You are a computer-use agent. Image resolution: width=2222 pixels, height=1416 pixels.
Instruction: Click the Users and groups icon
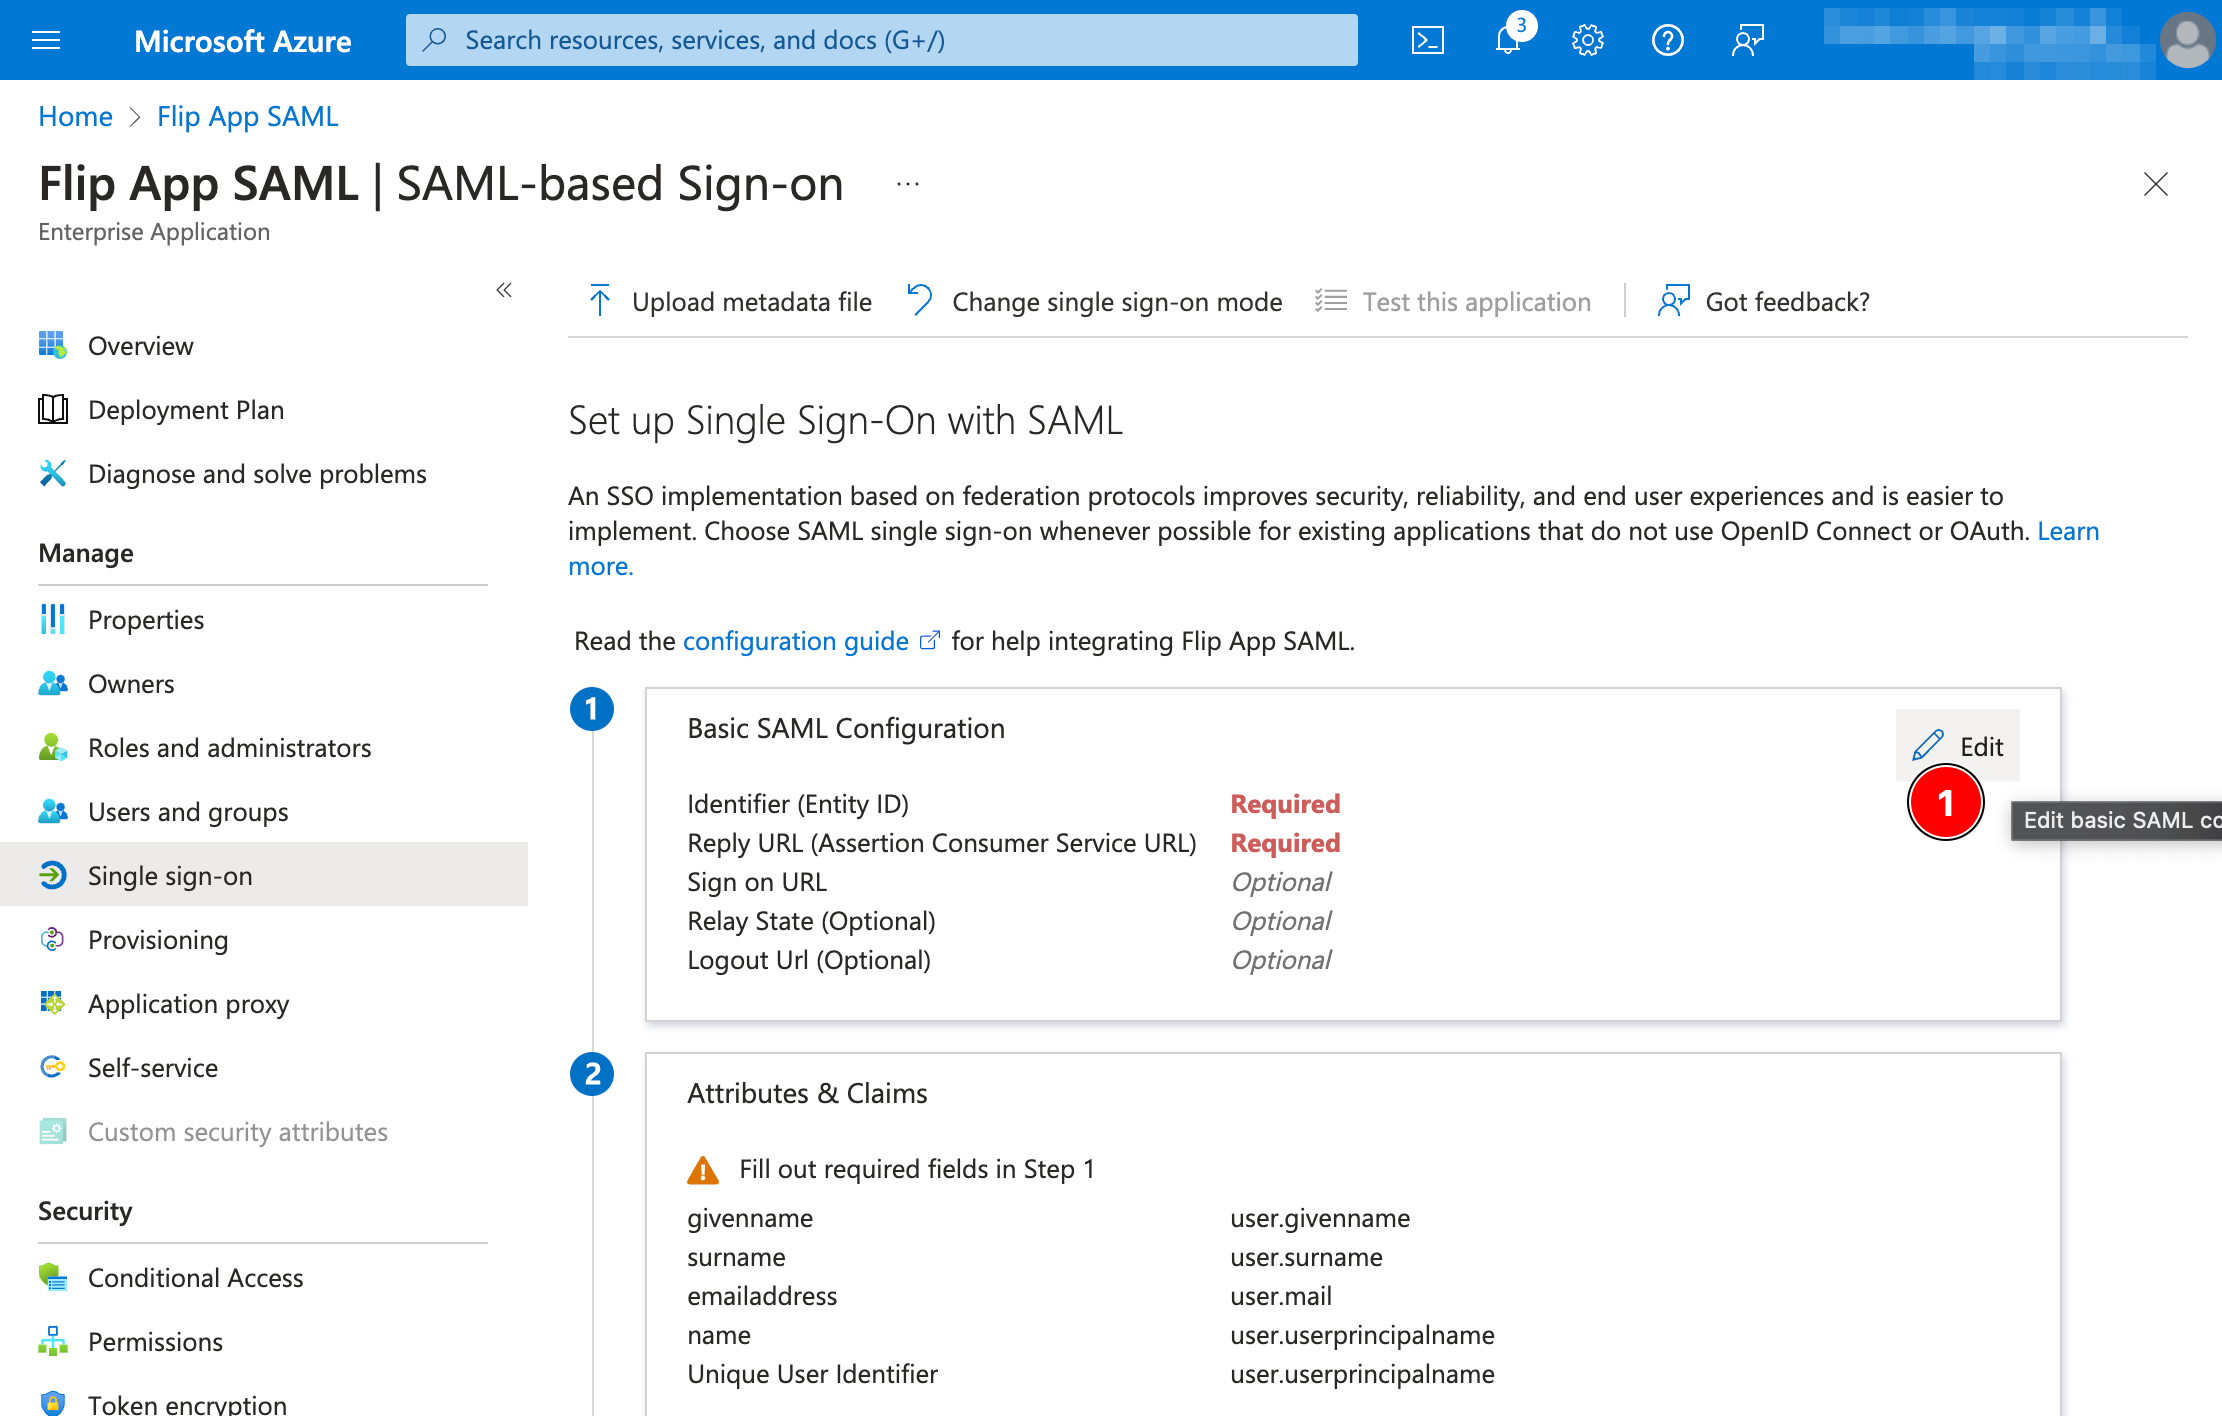[x=52, y=811]
